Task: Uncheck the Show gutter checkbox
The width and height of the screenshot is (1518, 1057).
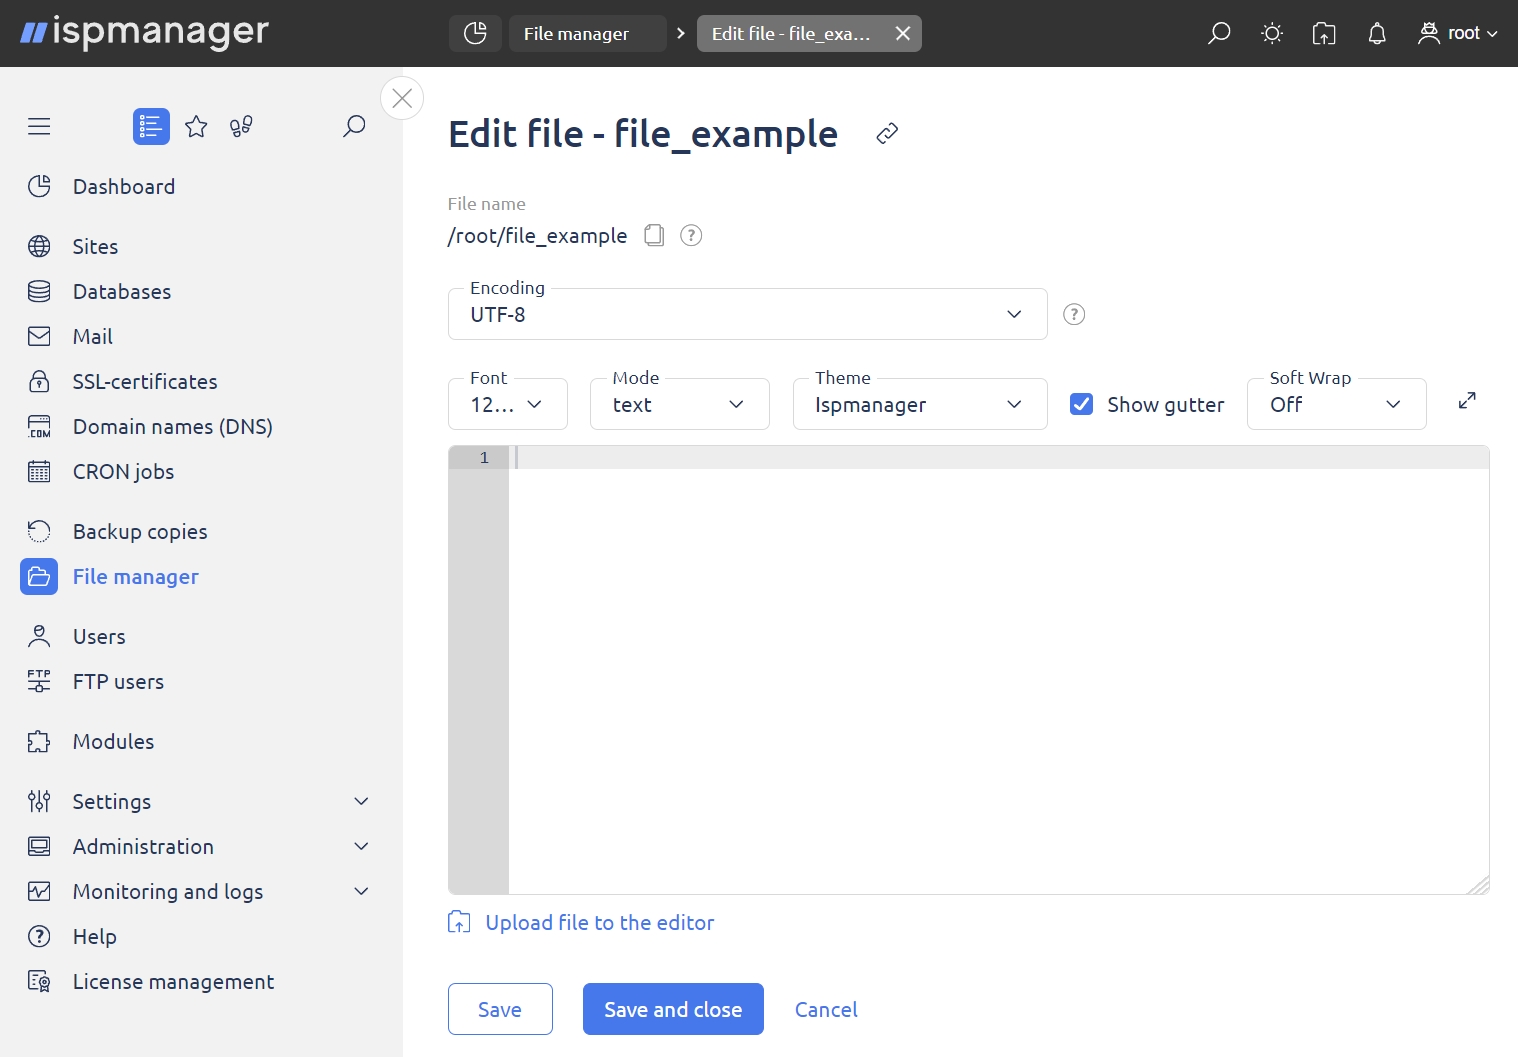Action: [1081, 404]
